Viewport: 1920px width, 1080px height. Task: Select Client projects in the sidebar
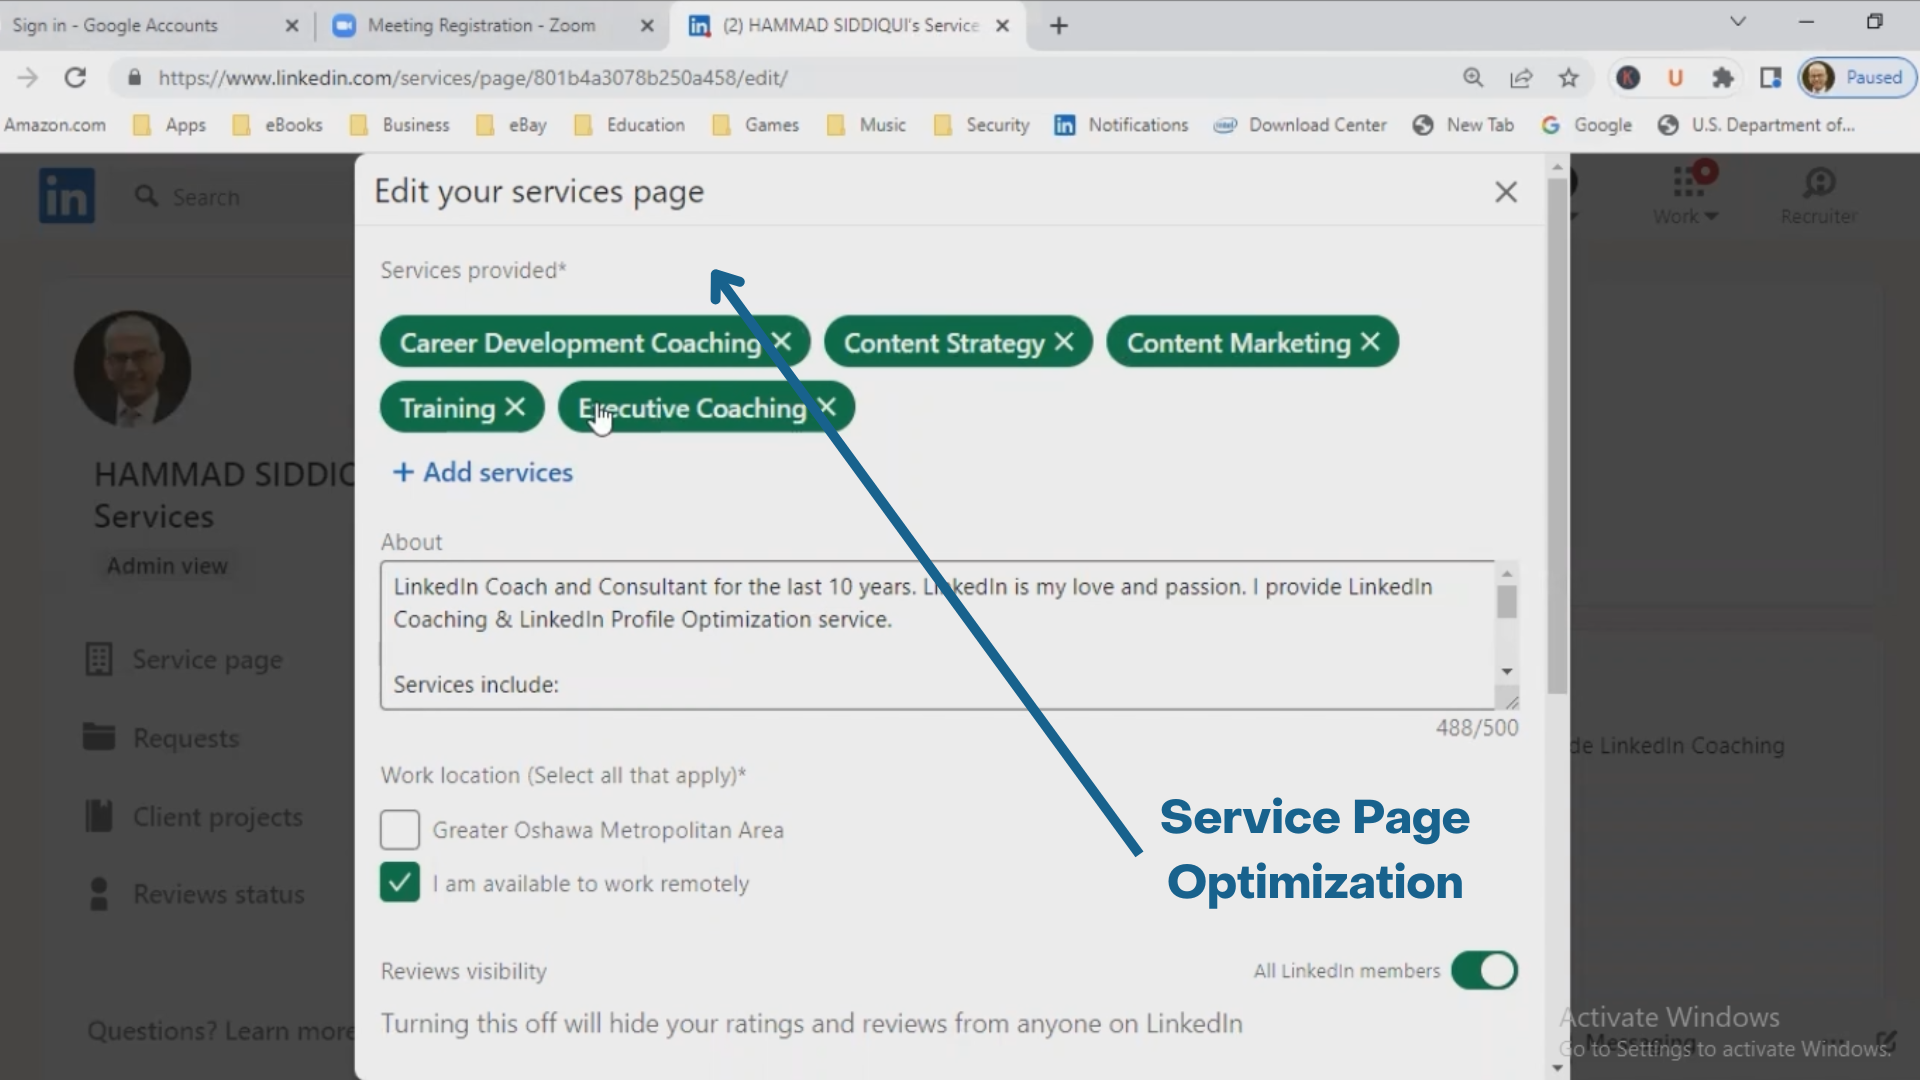(194, 817)
